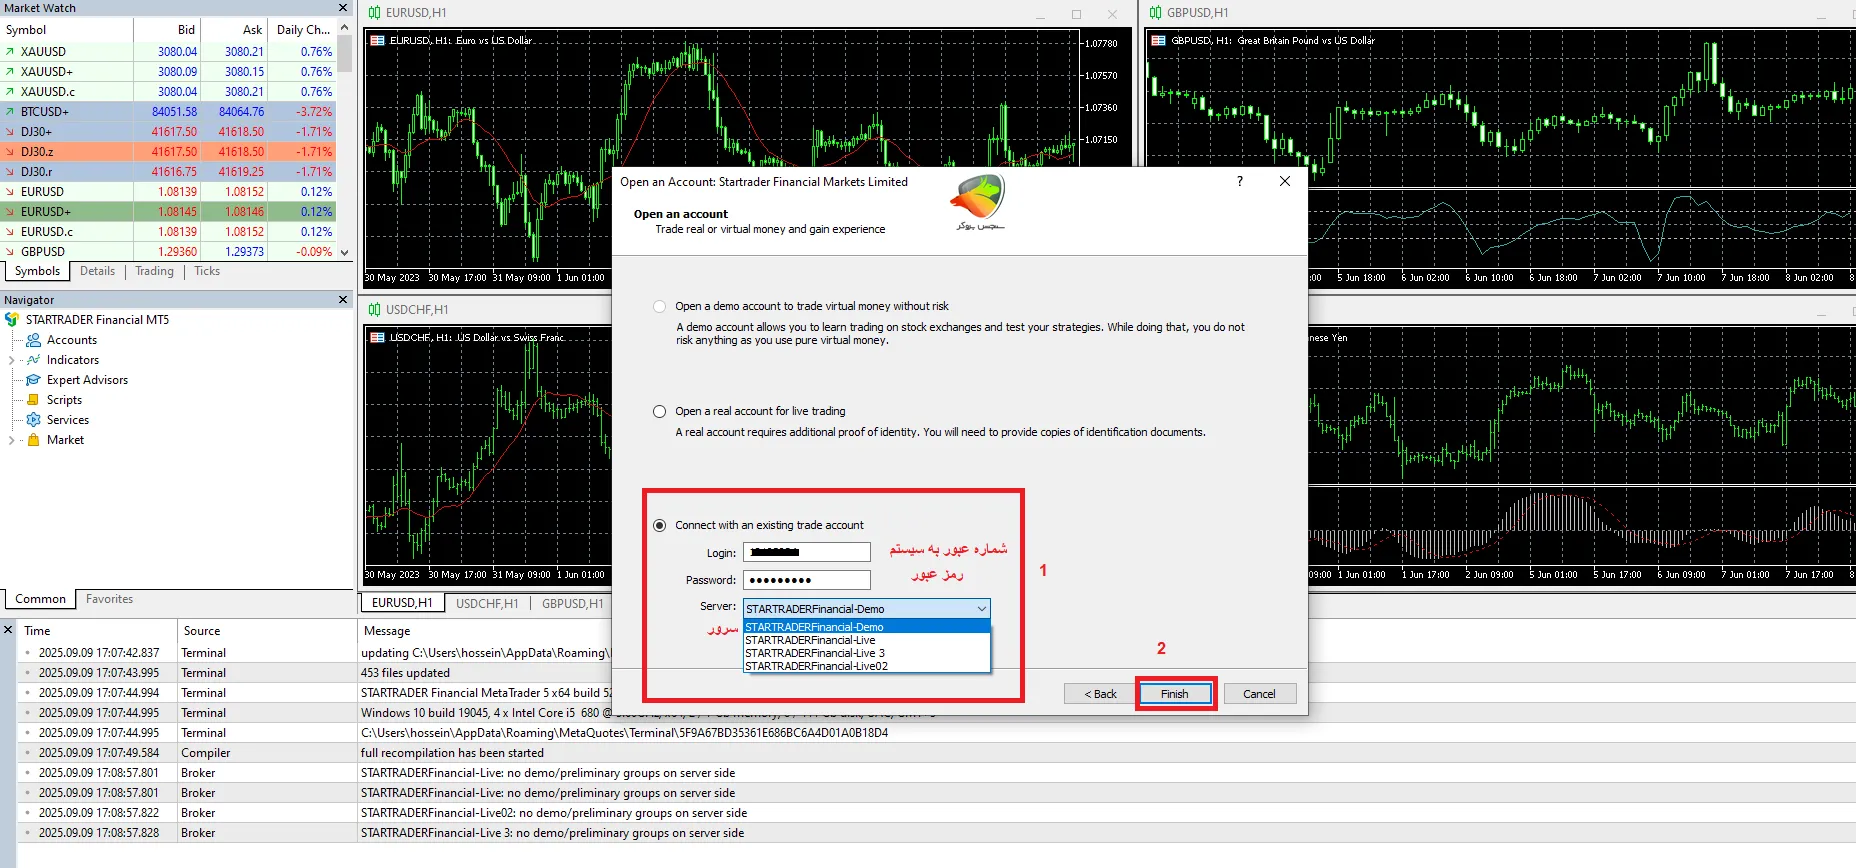Select connect with existing trade account option
The image size is (1856, 868).
click(x=659, y=526)
